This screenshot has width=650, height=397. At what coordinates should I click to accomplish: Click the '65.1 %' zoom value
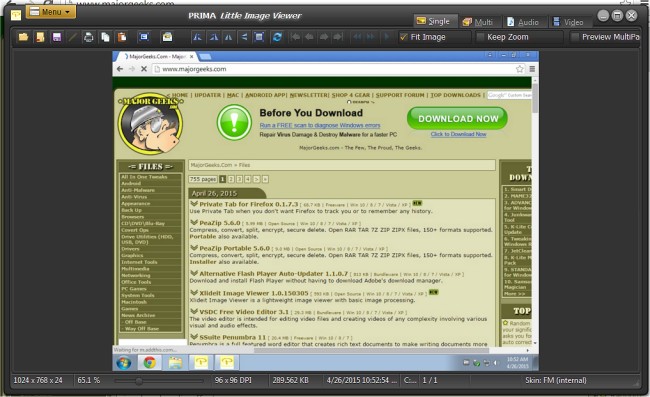[x=89, y=380]
